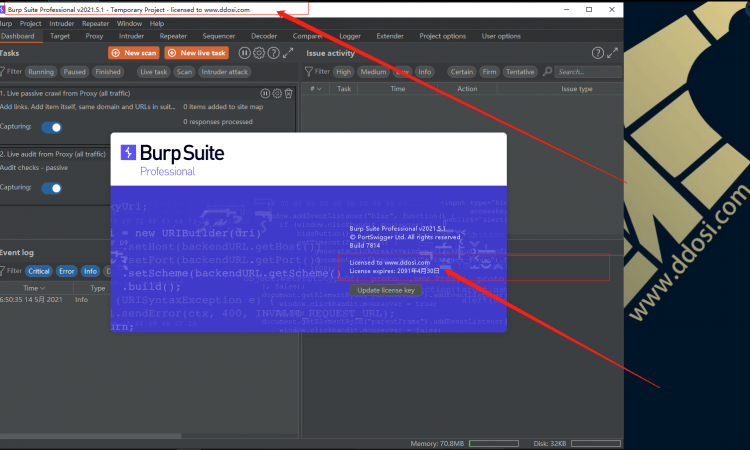Toggle the Certain confidence filter

(x=462, y=72)
